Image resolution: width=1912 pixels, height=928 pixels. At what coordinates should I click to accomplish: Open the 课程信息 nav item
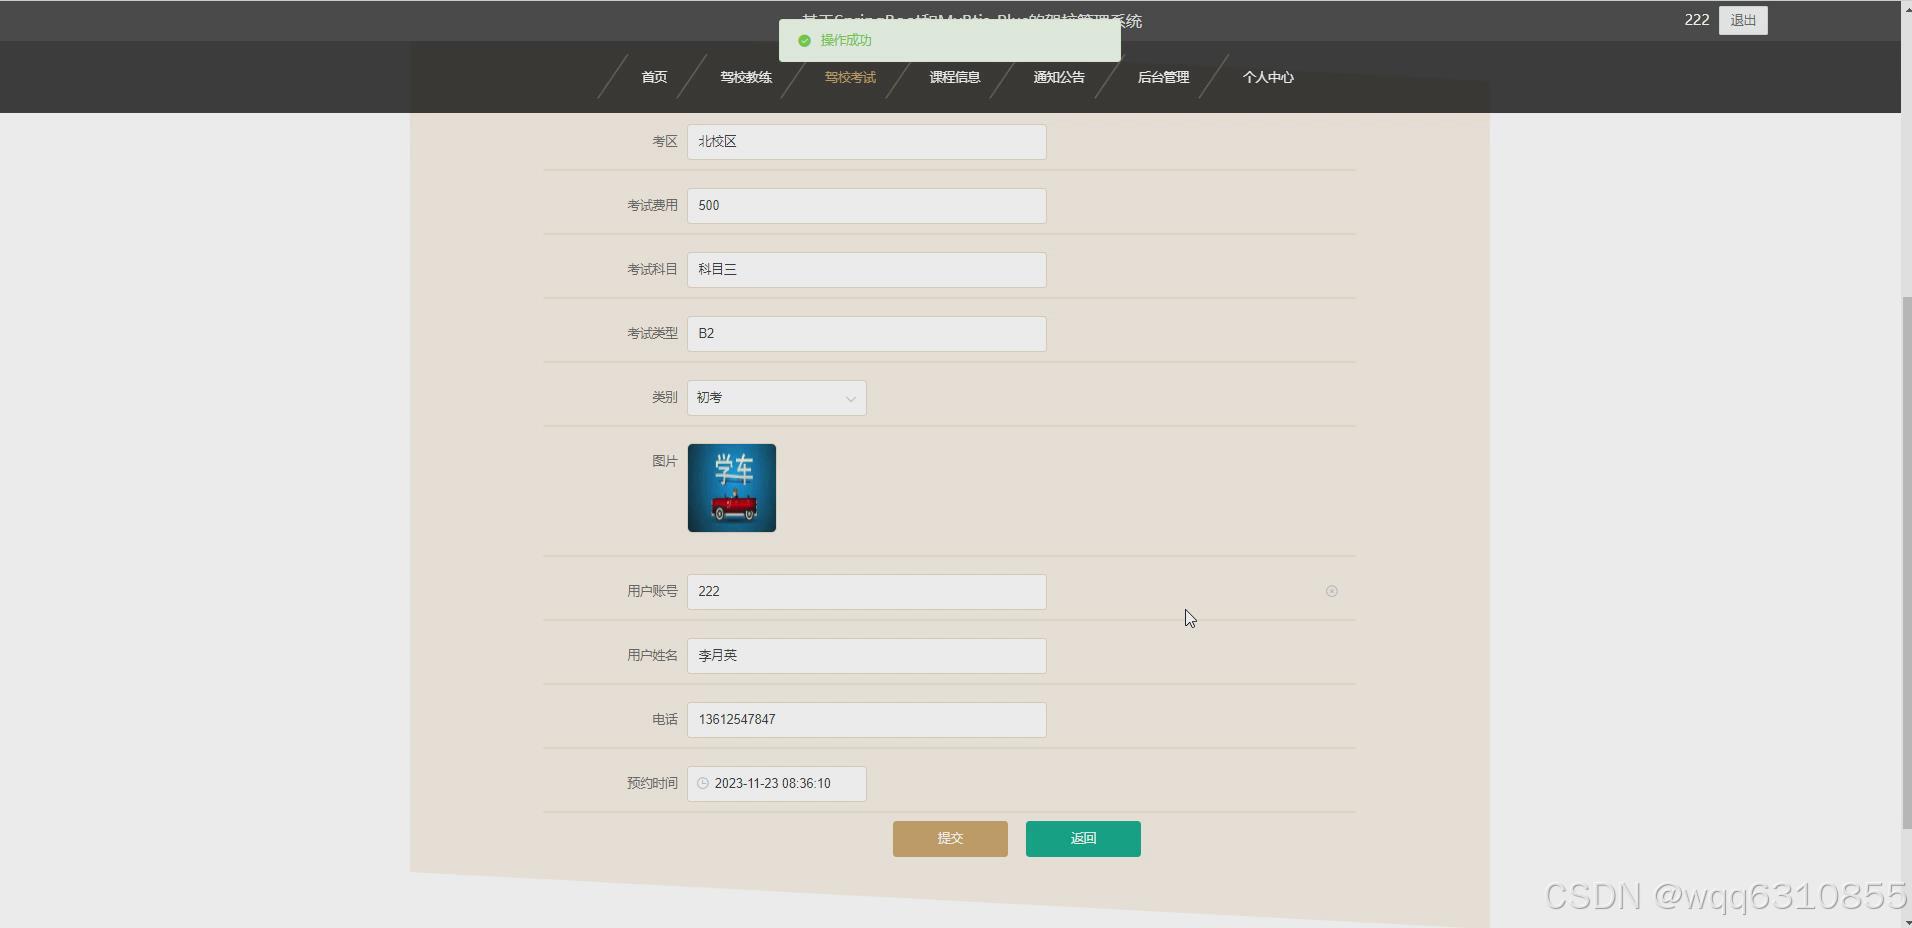955,77
